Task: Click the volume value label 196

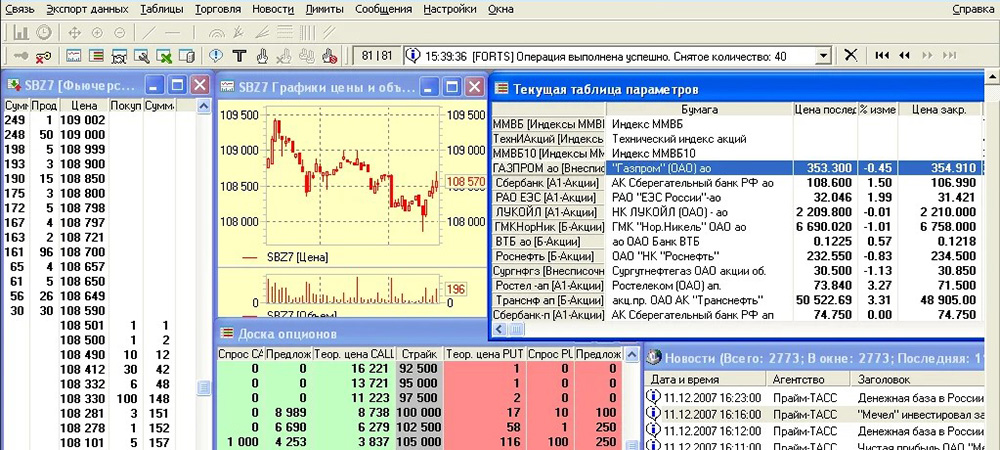Action: click(x=455, y=289)
